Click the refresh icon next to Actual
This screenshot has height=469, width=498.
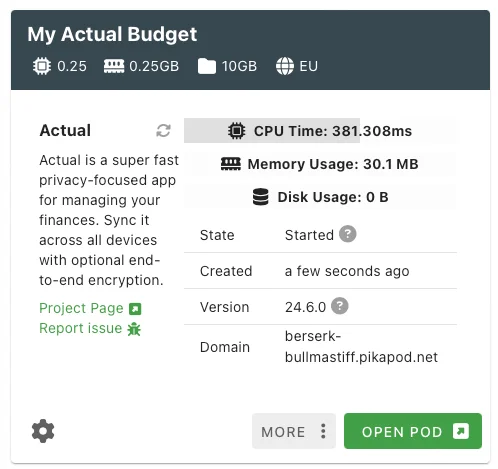(x=163, y=130)
